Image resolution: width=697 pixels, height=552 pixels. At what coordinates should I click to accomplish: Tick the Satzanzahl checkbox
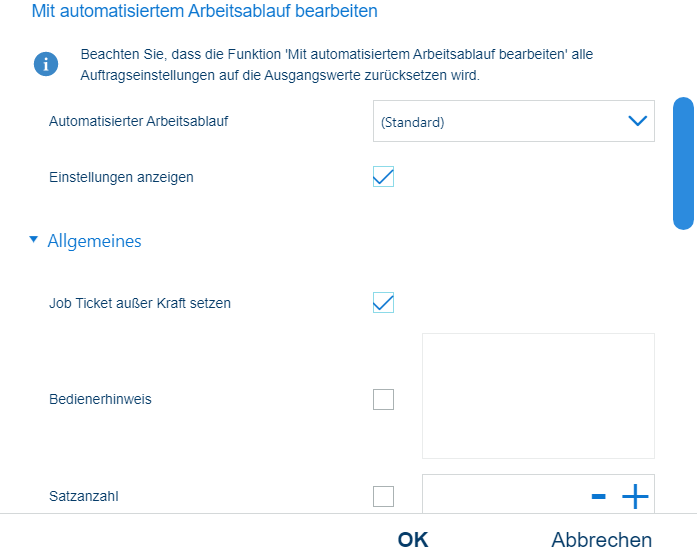click(383, 496)
